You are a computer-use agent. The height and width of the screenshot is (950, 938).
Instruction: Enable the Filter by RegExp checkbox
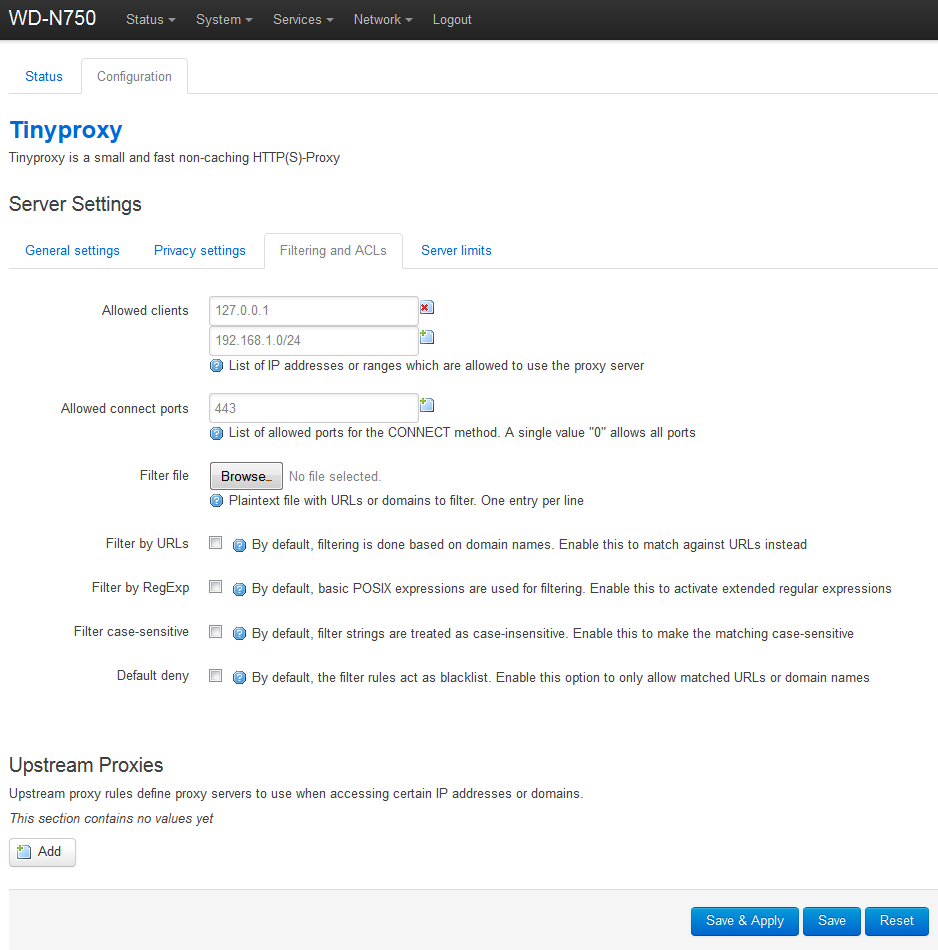click(x=215, y=587)
